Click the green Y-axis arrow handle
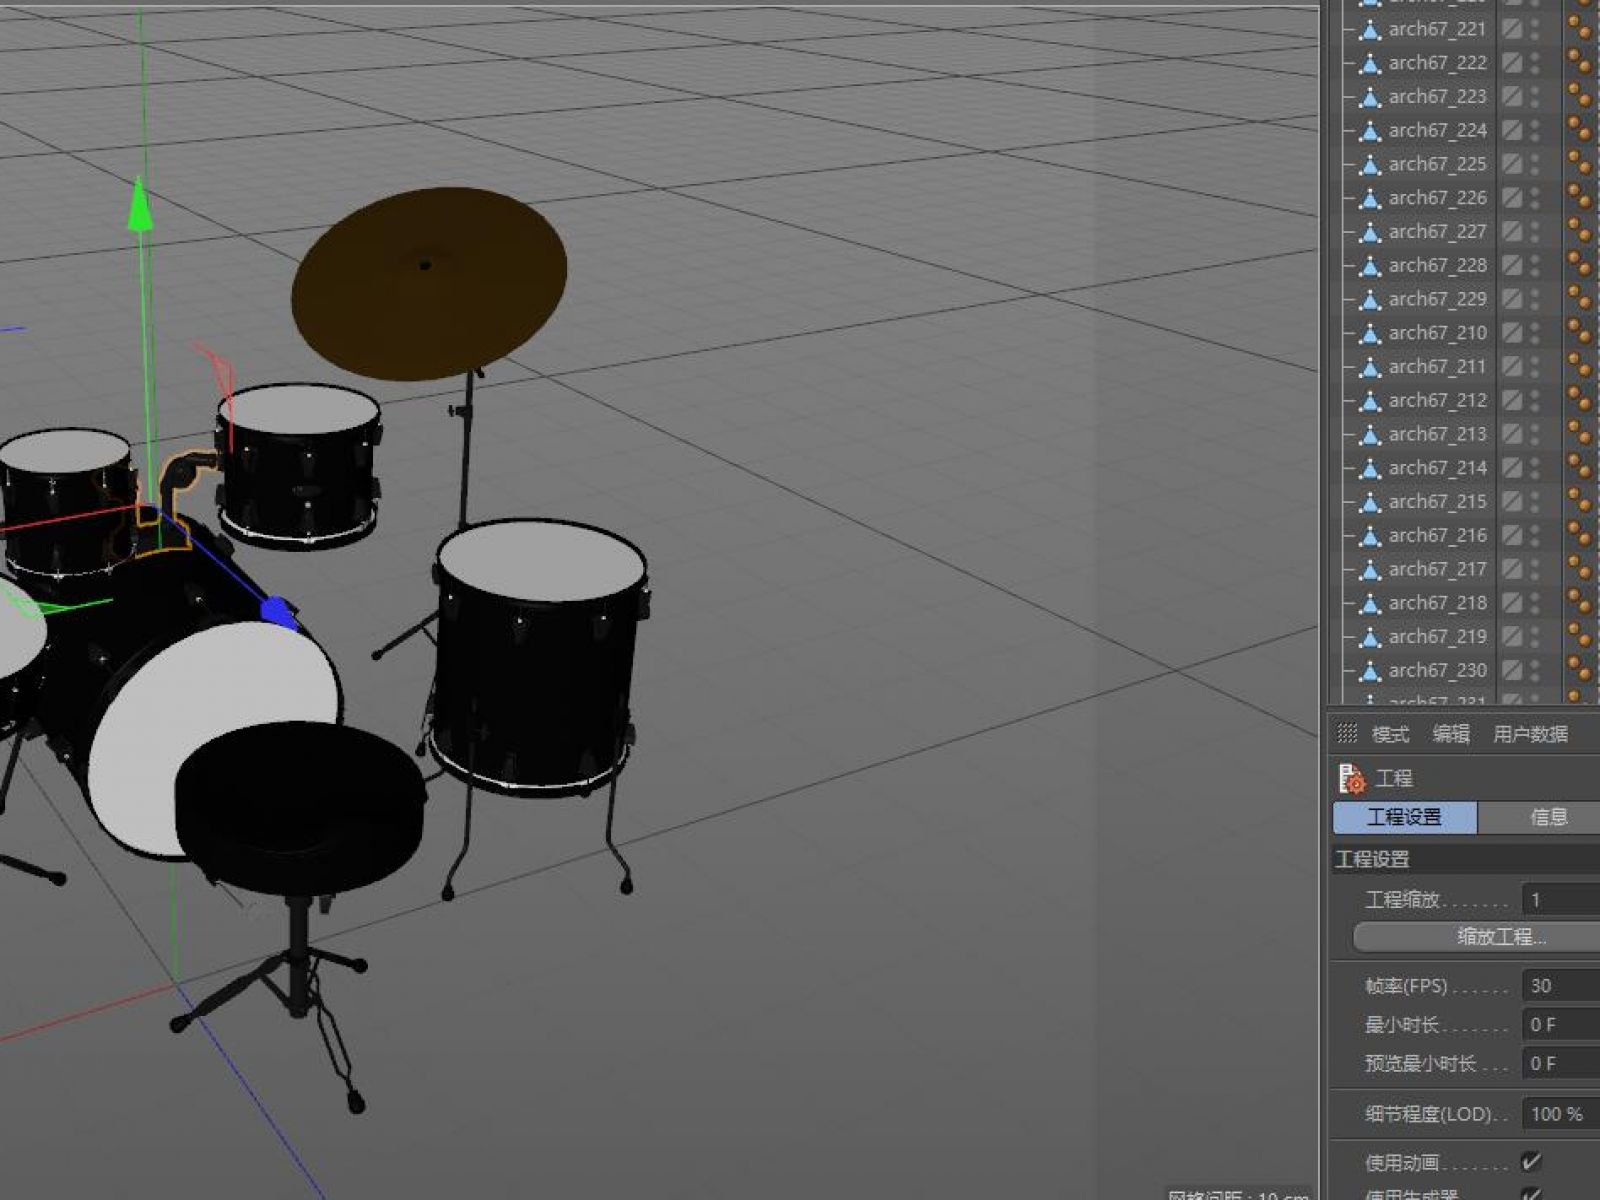Viewport: 1600px width, 1200px height. tap(140, 204)
